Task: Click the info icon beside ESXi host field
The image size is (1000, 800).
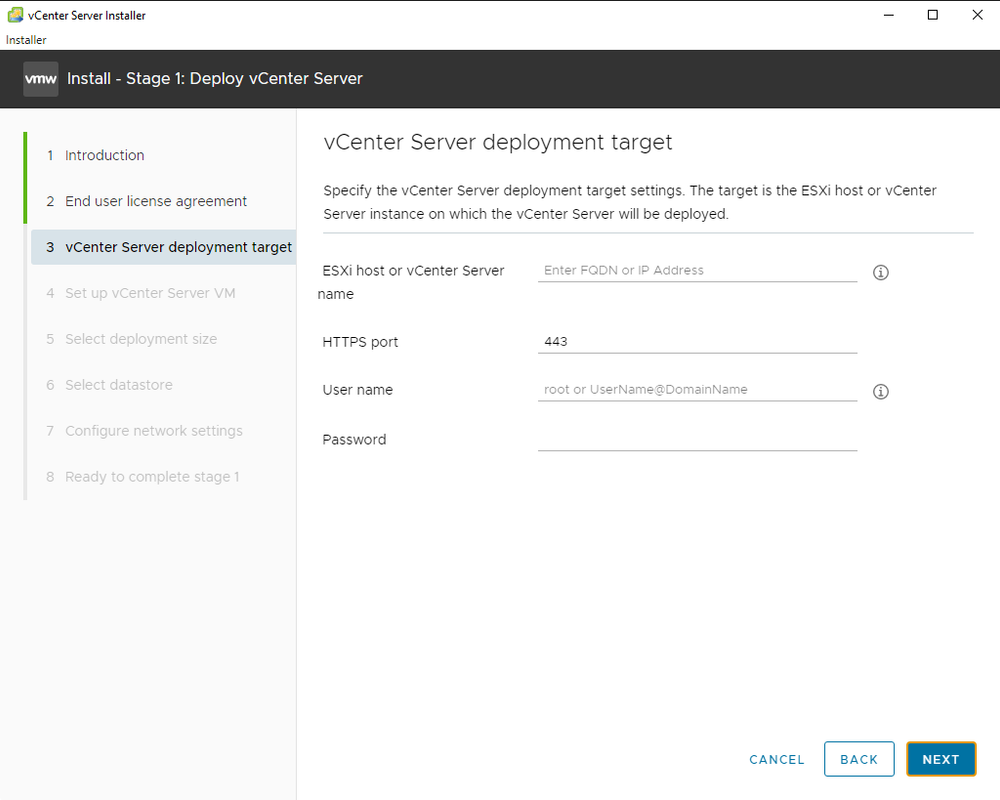Action: (x=881, y=272)
